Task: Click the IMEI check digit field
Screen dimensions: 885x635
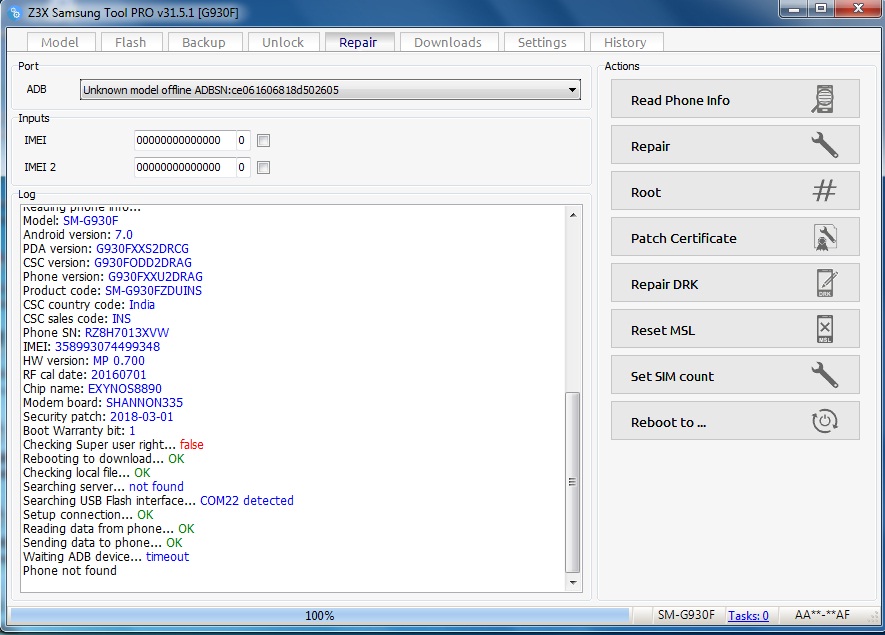Action: tap(243, 141)
